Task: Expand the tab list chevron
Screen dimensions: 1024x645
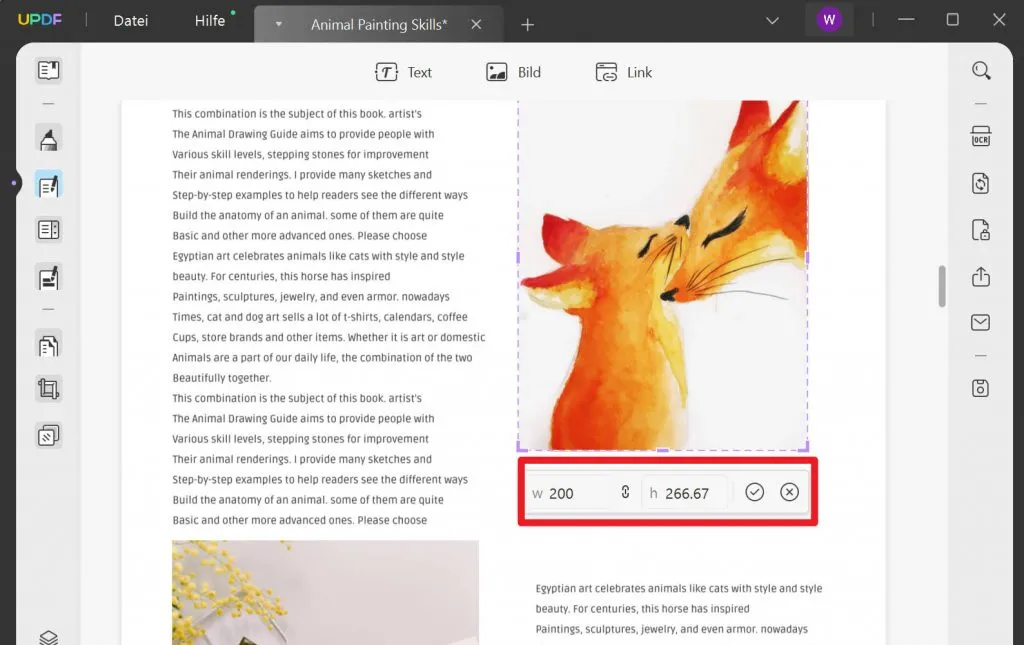Action: pyautogui.click(x=772, y=21)
